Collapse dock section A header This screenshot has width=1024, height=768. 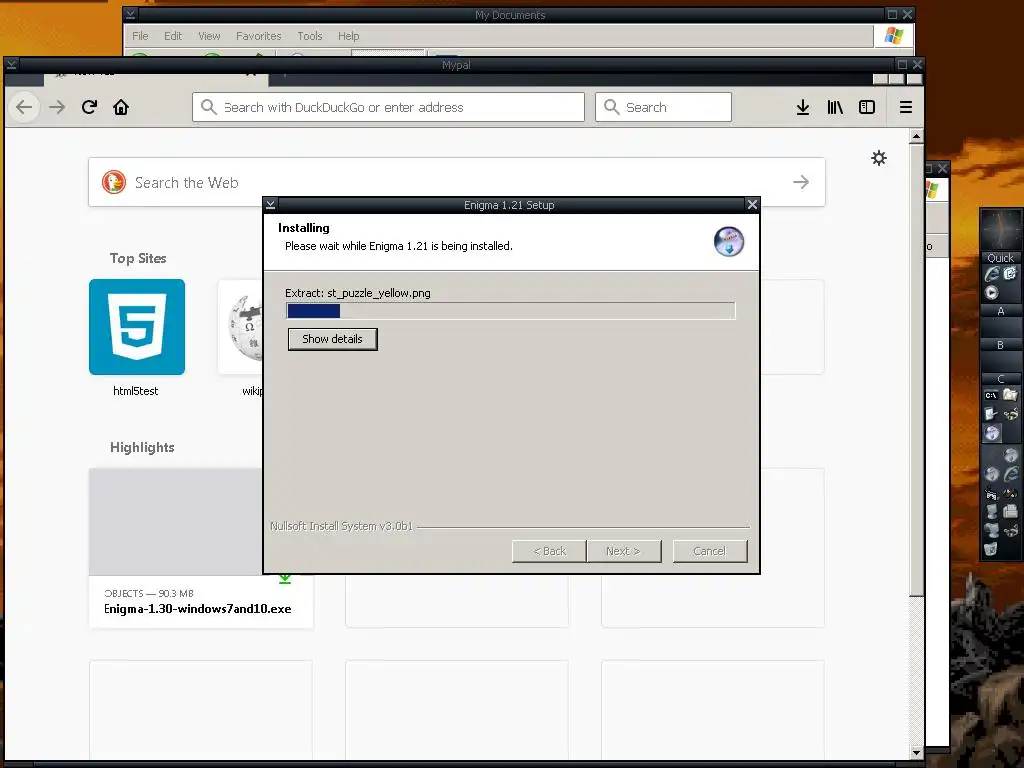coord(1000,312)
